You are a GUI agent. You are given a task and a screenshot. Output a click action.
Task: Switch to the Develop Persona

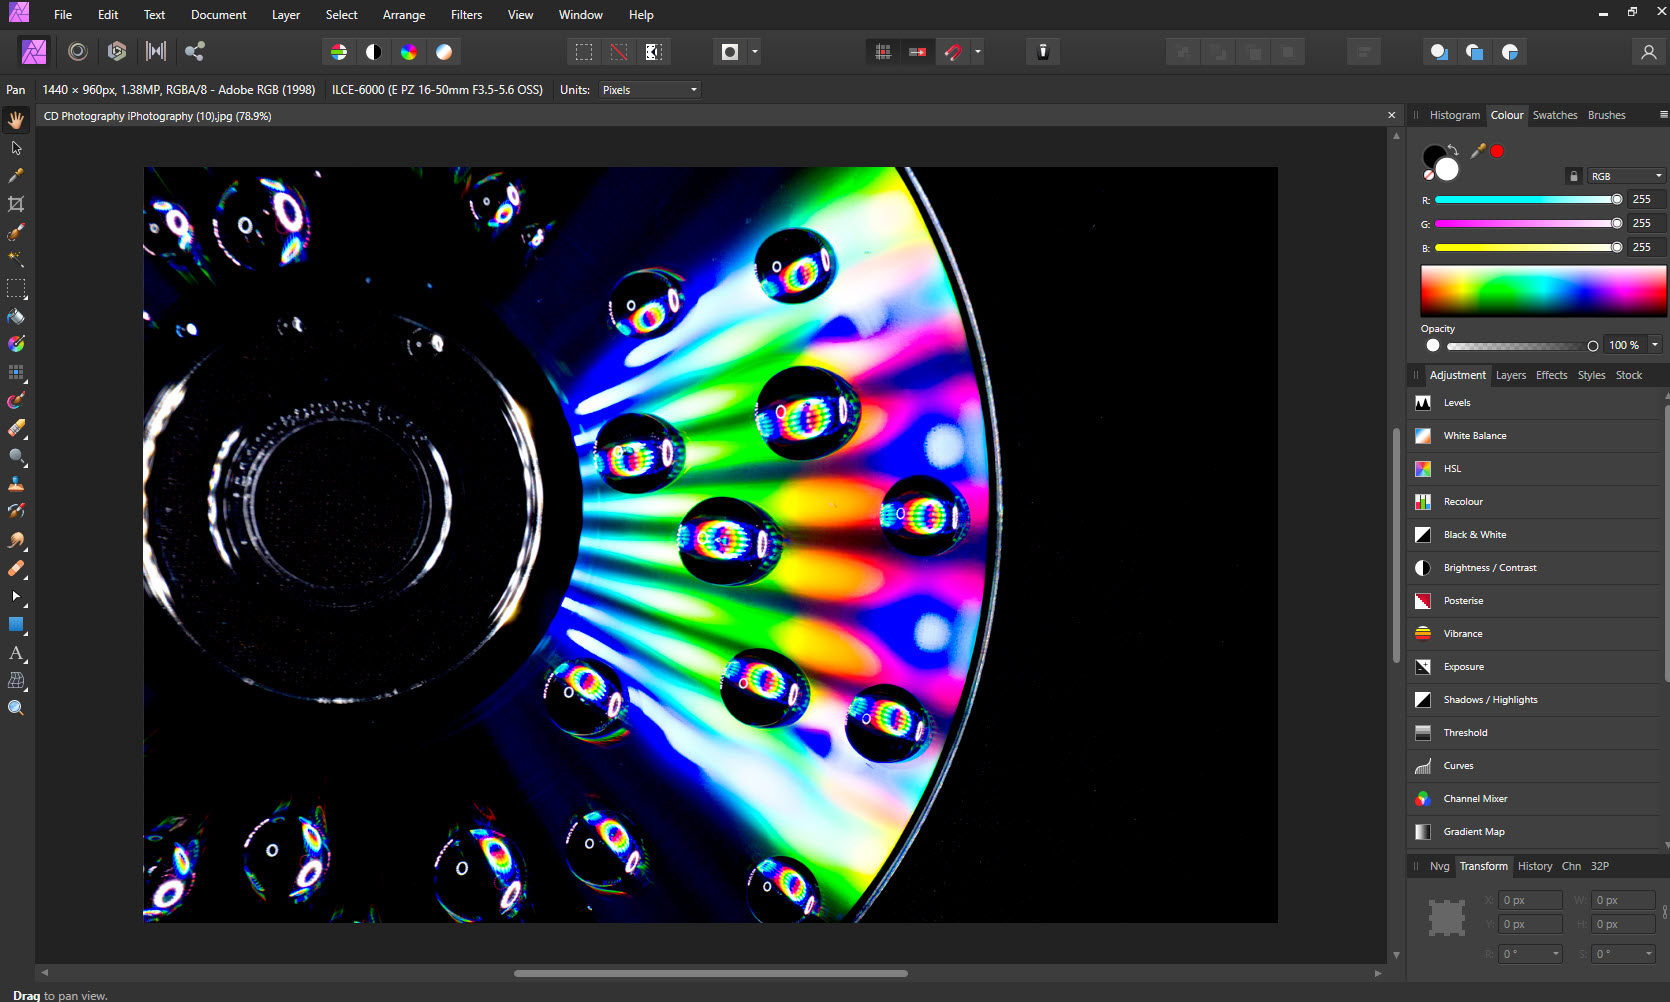pyautogui.click(x=117, y=51)
